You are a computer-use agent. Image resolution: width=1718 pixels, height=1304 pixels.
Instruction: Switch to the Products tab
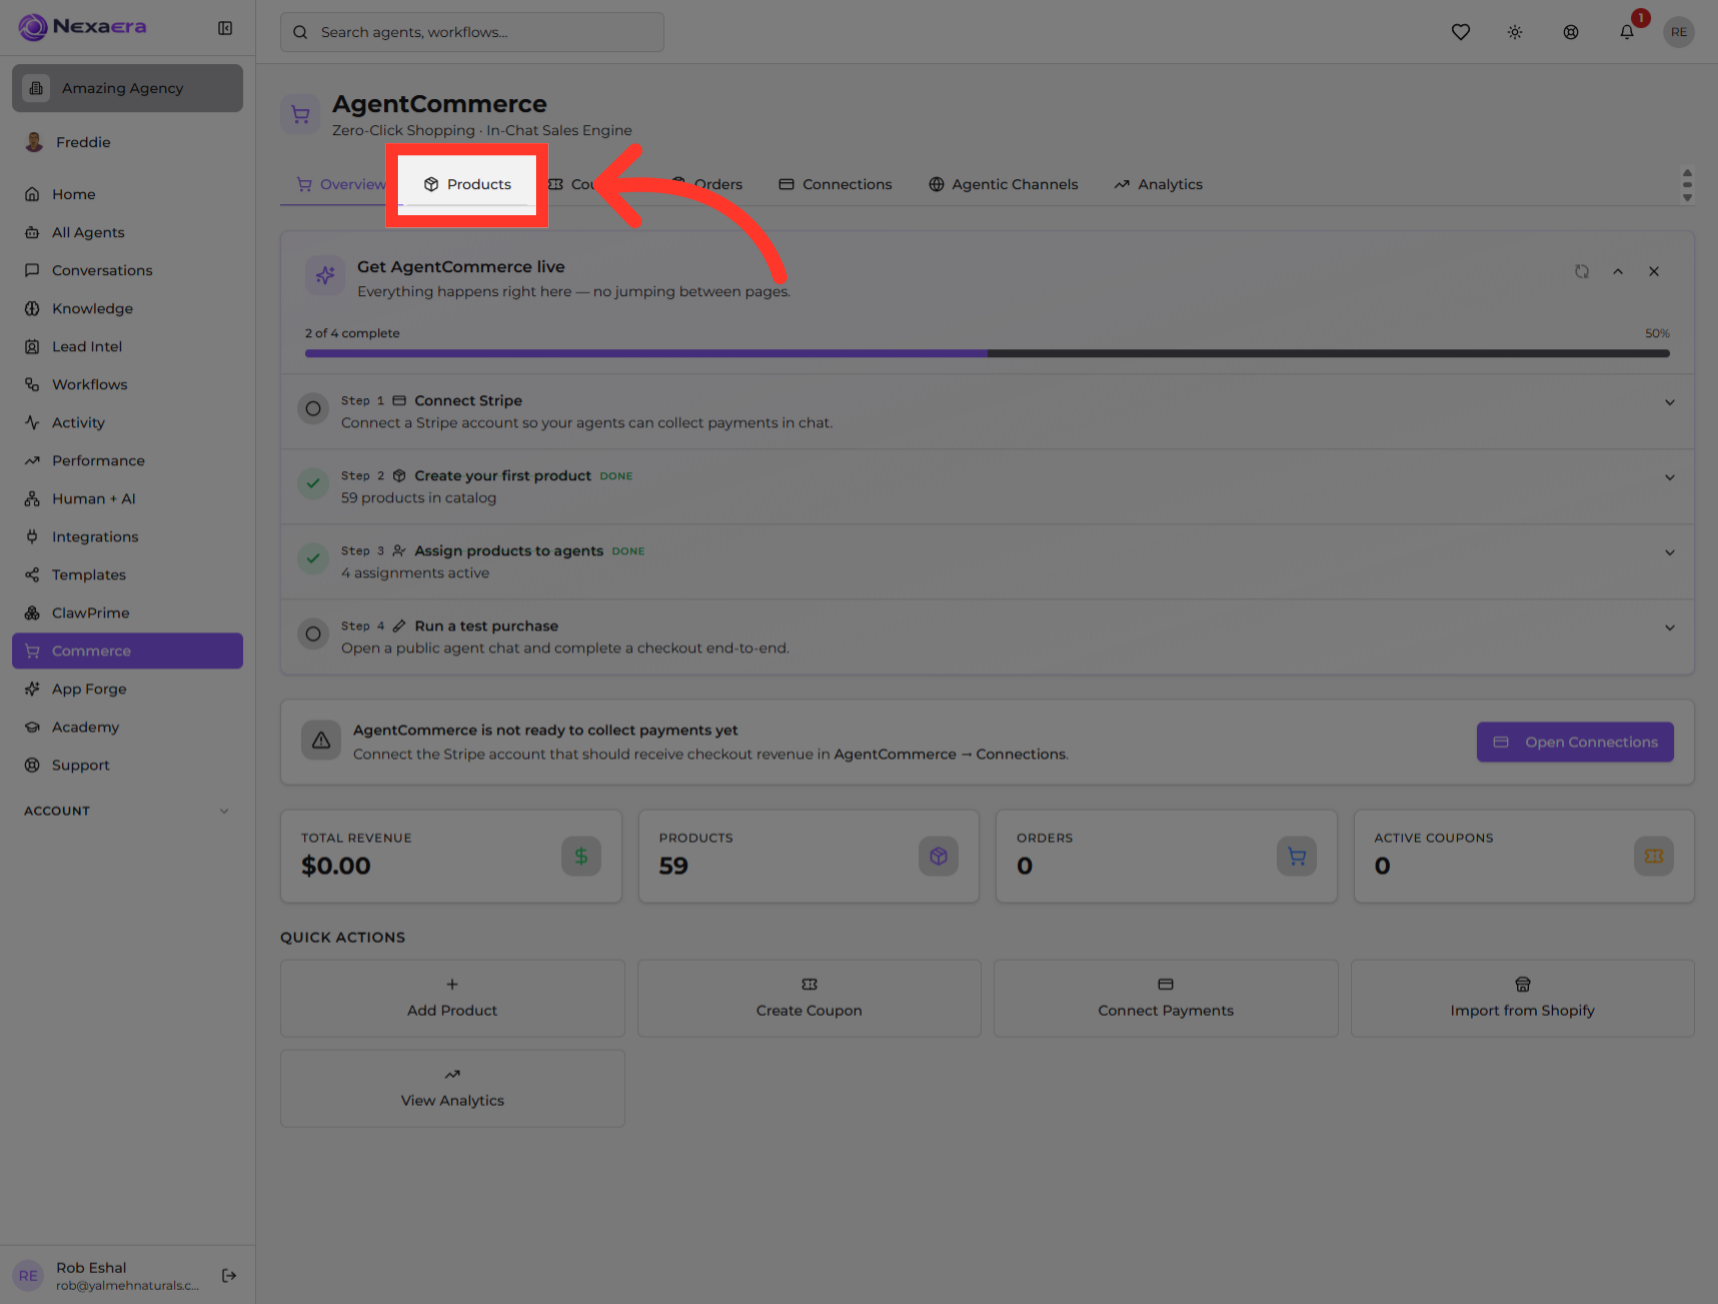(467, 184)
